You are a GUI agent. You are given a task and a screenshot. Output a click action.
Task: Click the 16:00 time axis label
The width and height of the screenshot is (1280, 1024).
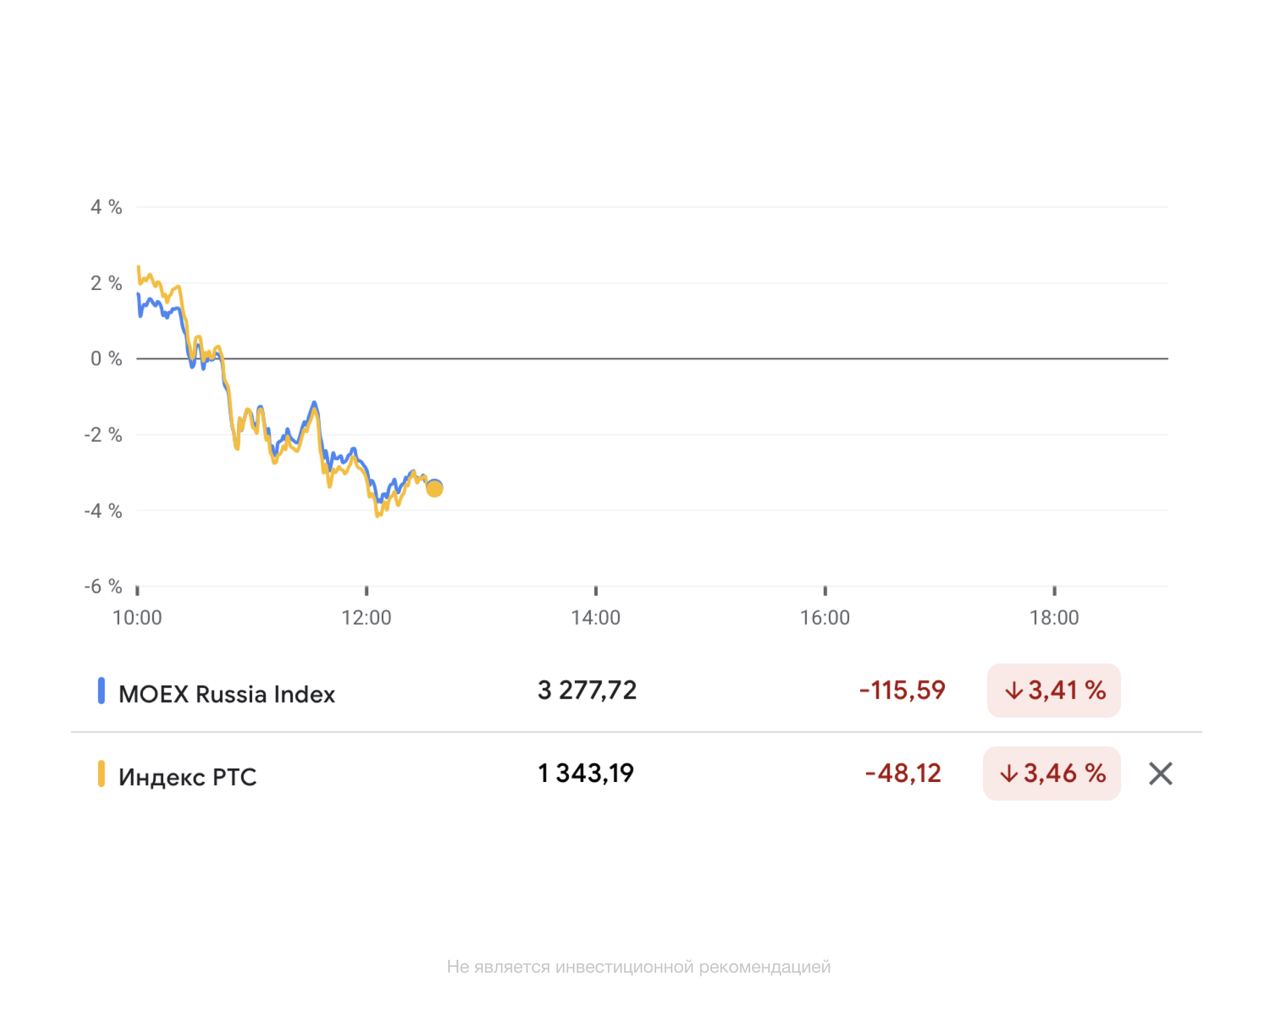pyautogui.click(x=825, y=618)
